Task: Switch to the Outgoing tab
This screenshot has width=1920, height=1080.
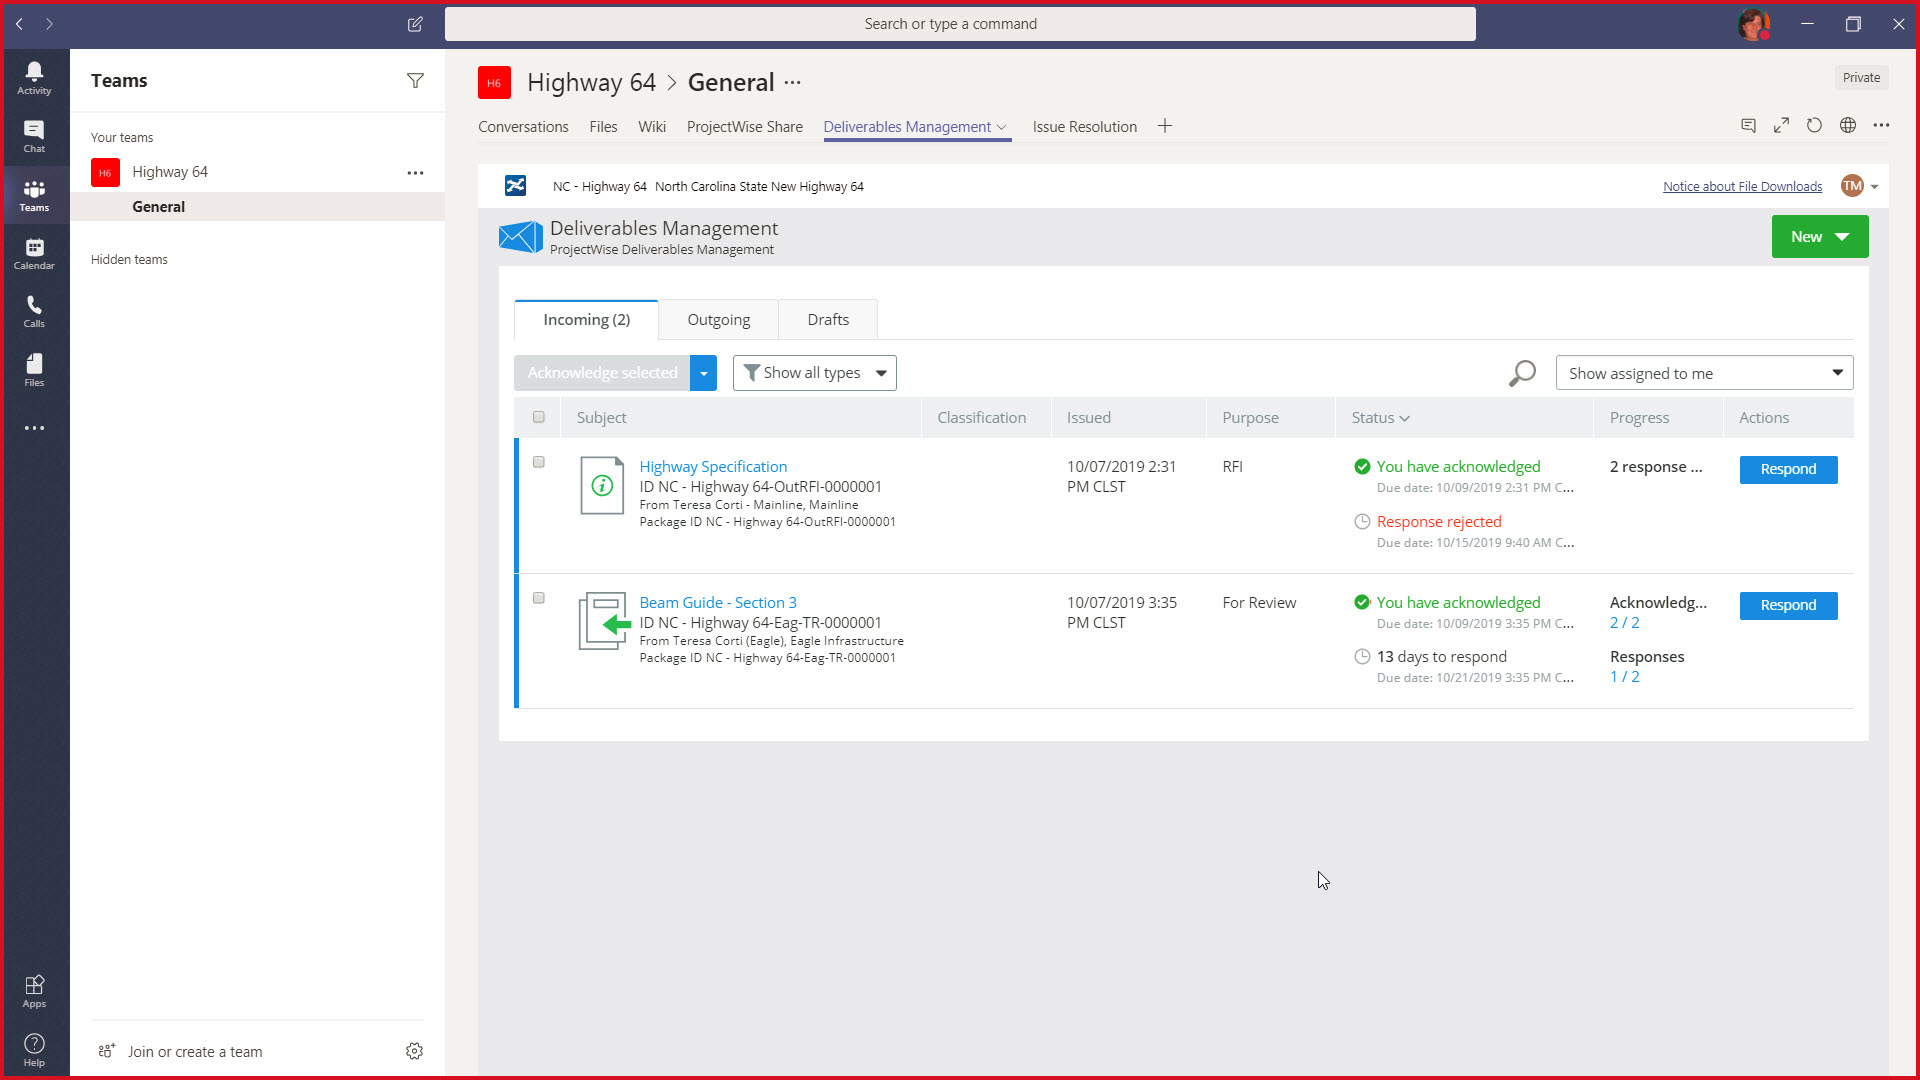Action: [x=718, y=320]
